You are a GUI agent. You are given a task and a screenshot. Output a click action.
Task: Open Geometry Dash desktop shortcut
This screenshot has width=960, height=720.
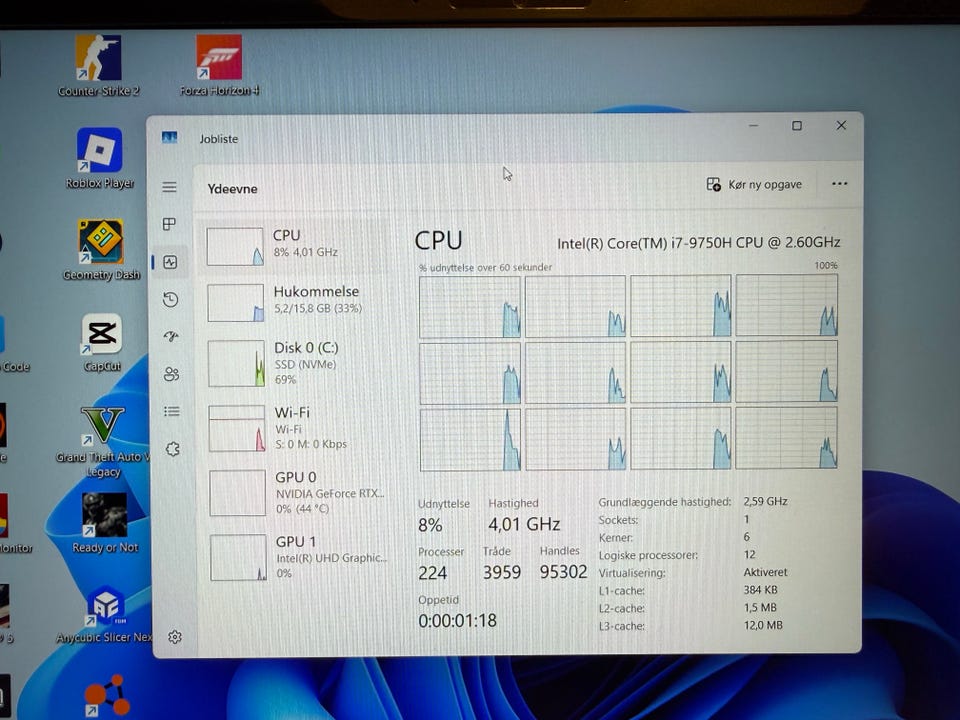pos(102,250)
